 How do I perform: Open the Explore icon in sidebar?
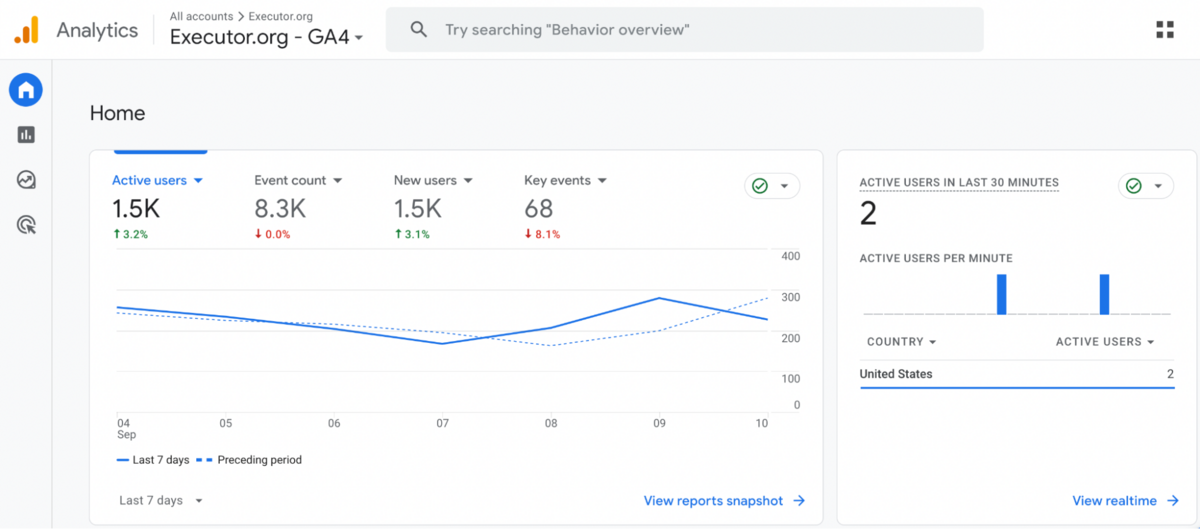click(26, 180)
